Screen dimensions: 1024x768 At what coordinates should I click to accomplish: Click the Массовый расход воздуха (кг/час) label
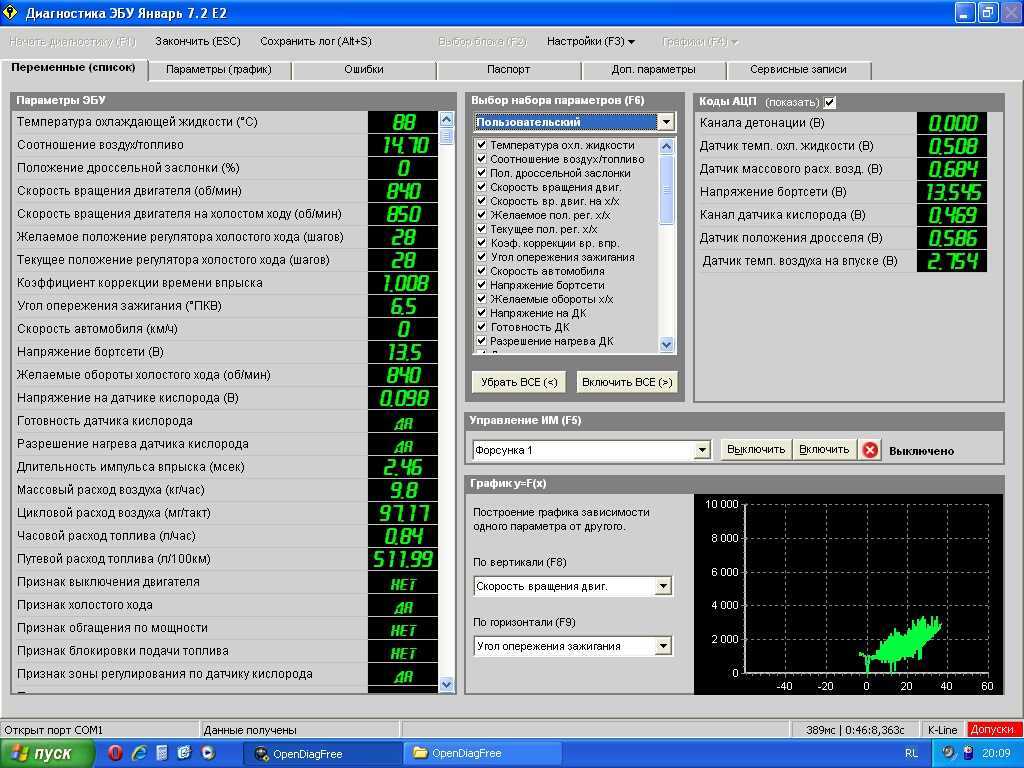coord(111,490)
